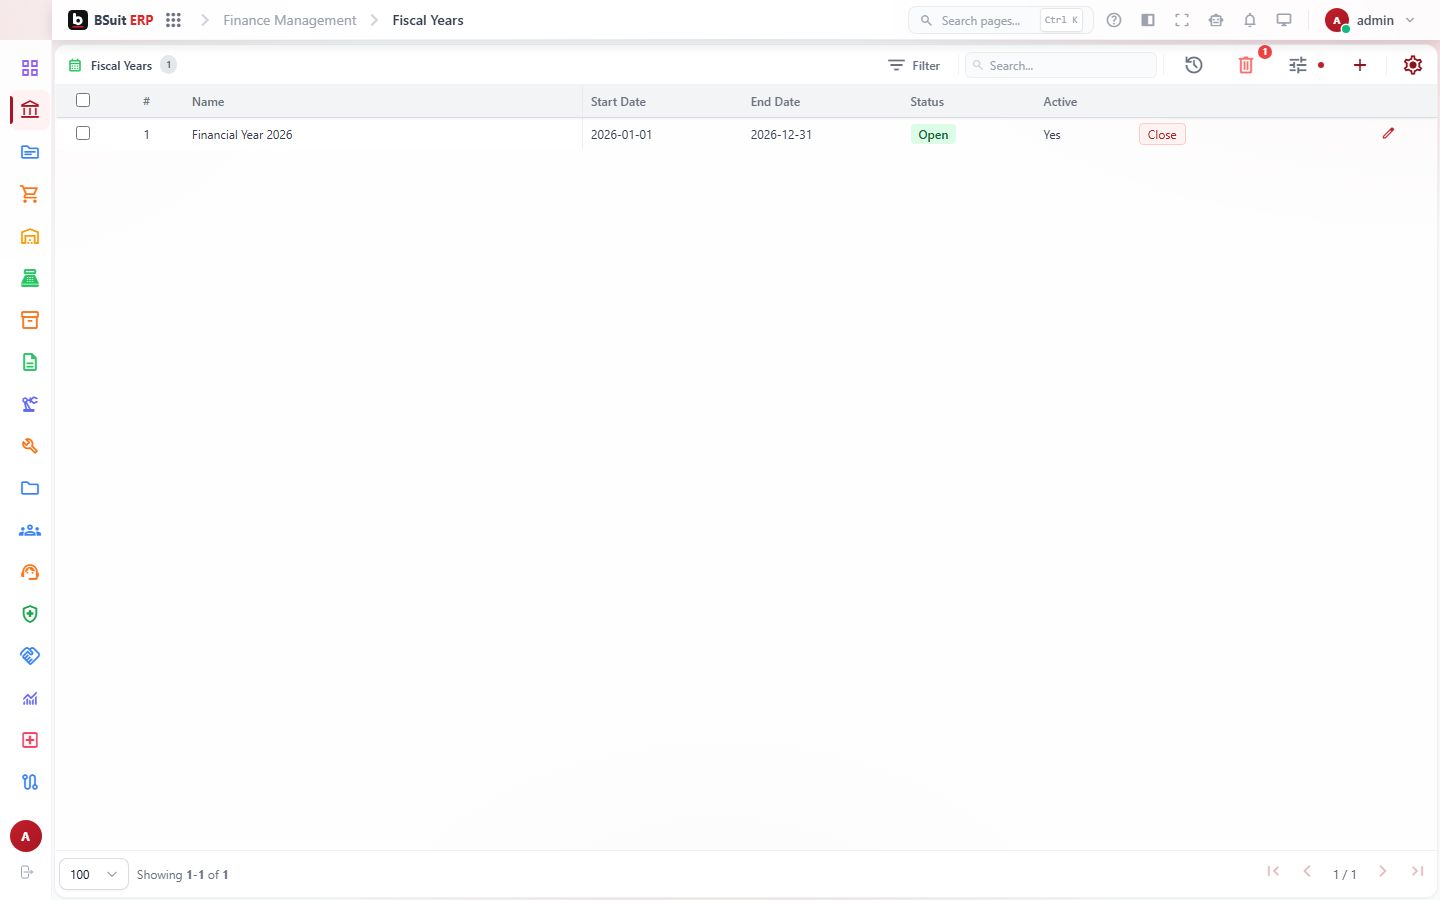Tick the select-all checkbox in table header

pos(83,100)
